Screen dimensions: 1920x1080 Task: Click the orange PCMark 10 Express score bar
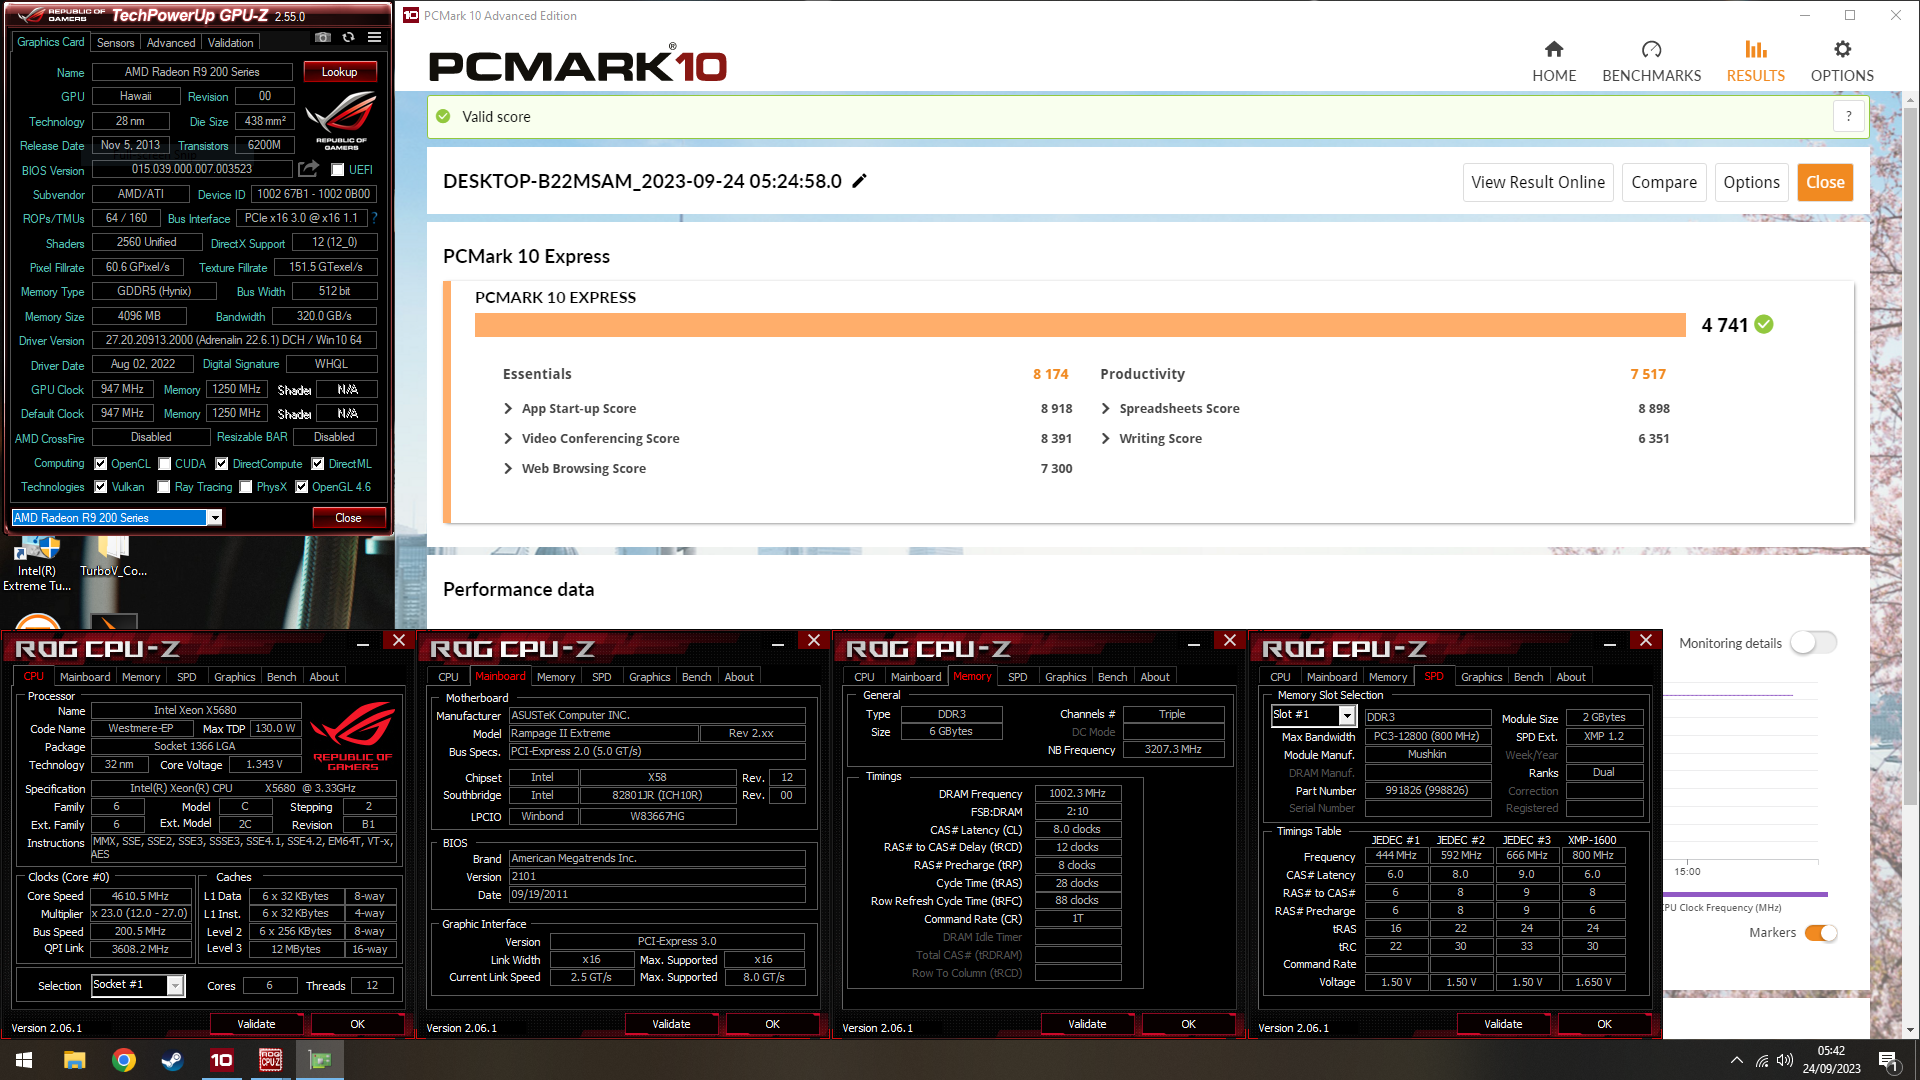point(1079,325)
